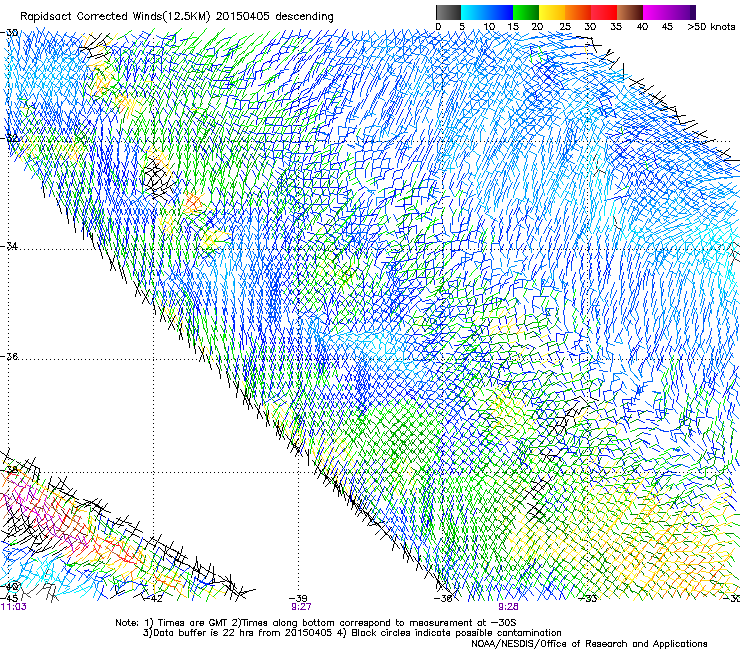740x650 pixels.
Task: Click the purple 45-50 knots legend swatch
Action: pos(682,12)
